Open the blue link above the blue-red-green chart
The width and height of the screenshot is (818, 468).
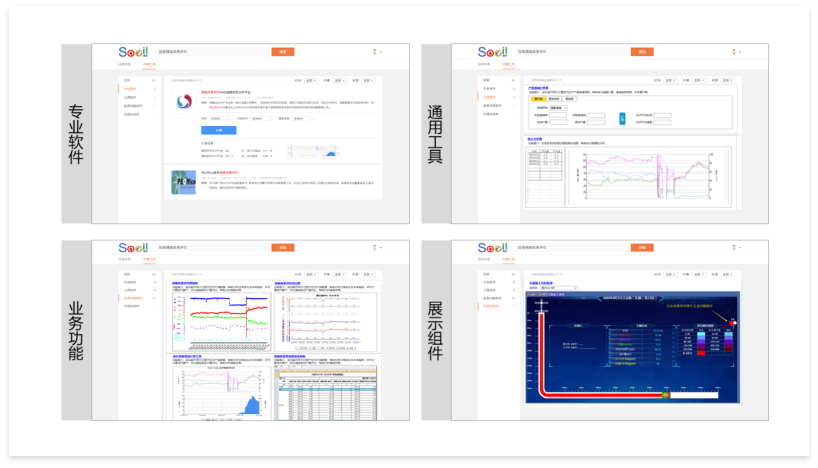[x=185, y=283]
